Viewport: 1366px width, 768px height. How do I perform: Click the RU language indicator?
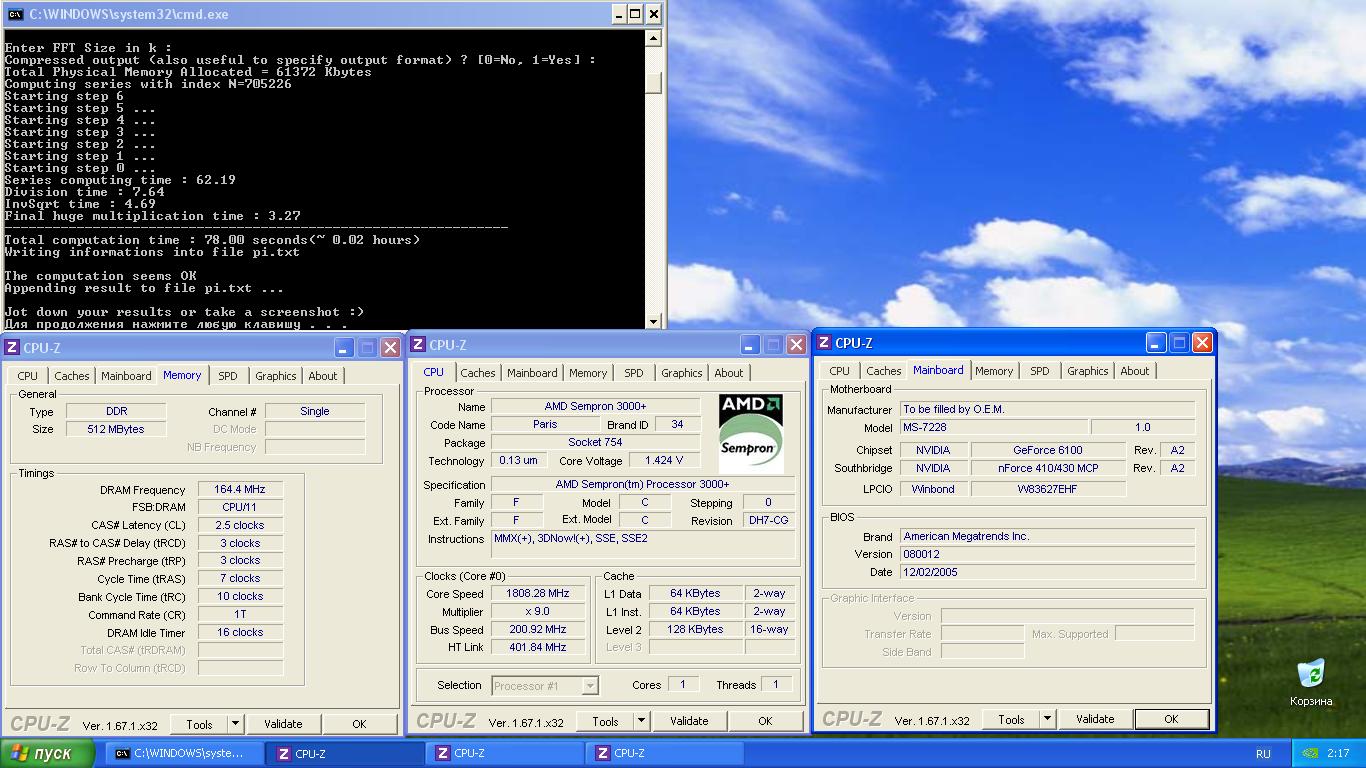(1263, 754)
